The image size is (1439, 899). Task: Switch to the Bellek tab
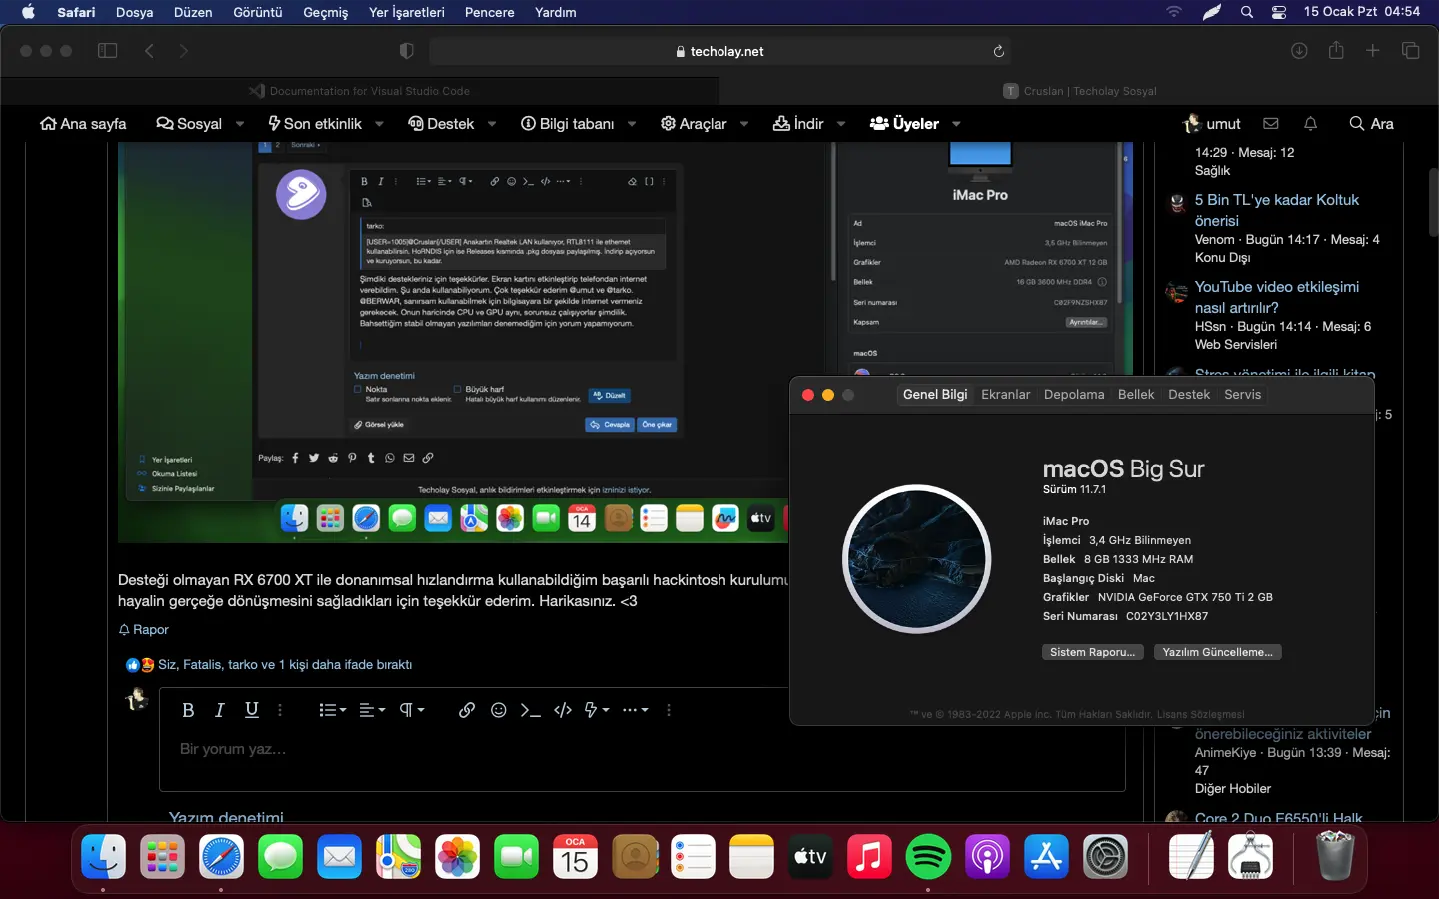[1136, 395]
